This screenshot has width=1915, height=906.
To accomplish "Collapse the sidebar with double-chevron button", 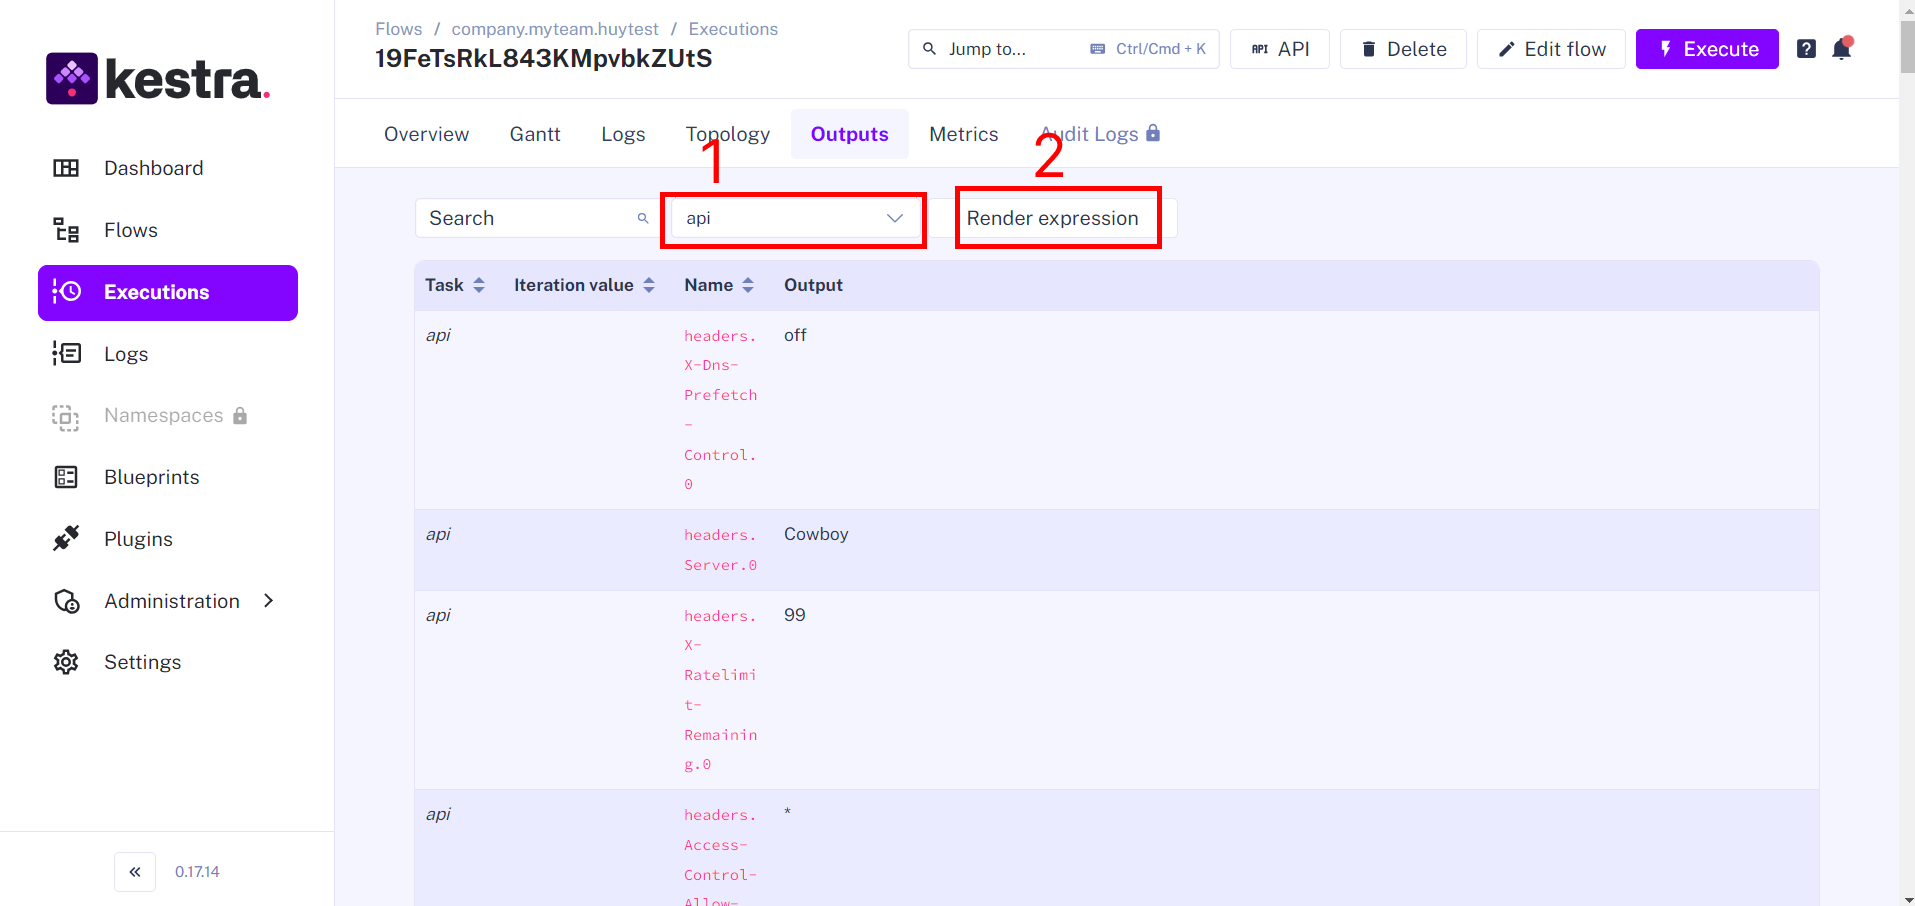I will (x=135, y=872).
